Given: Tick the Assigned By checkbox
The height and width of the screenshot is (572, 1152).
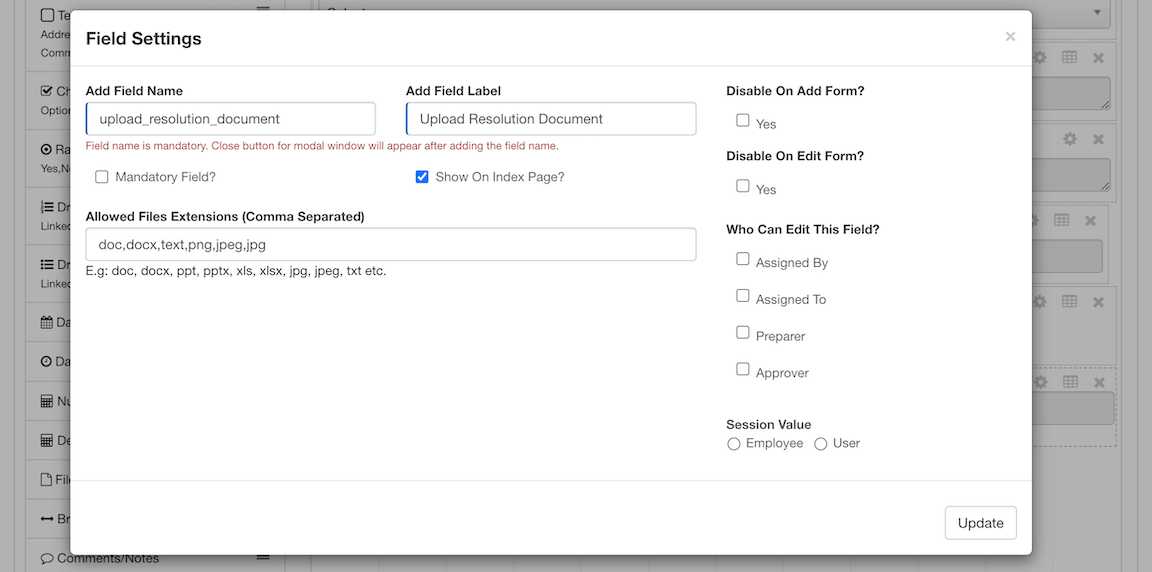Looking at the screenshot, I should pos(743,259).
